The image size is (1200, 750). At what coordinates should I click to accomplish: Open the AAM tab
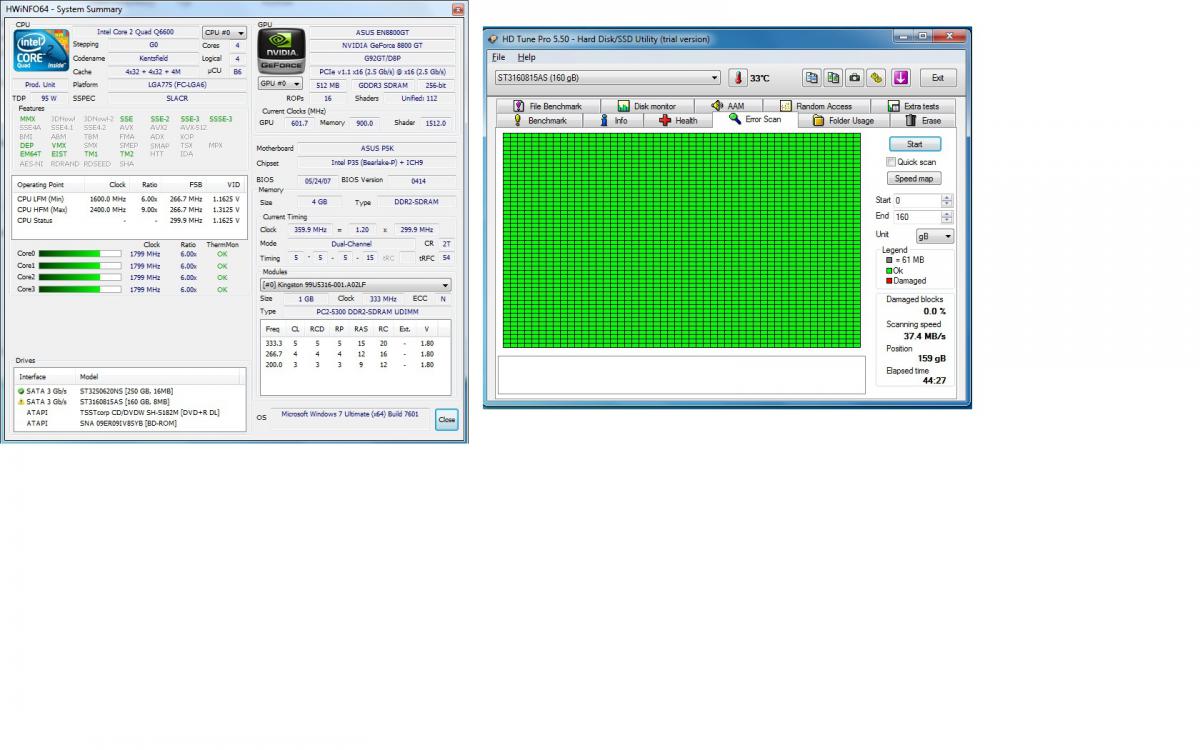728,106
